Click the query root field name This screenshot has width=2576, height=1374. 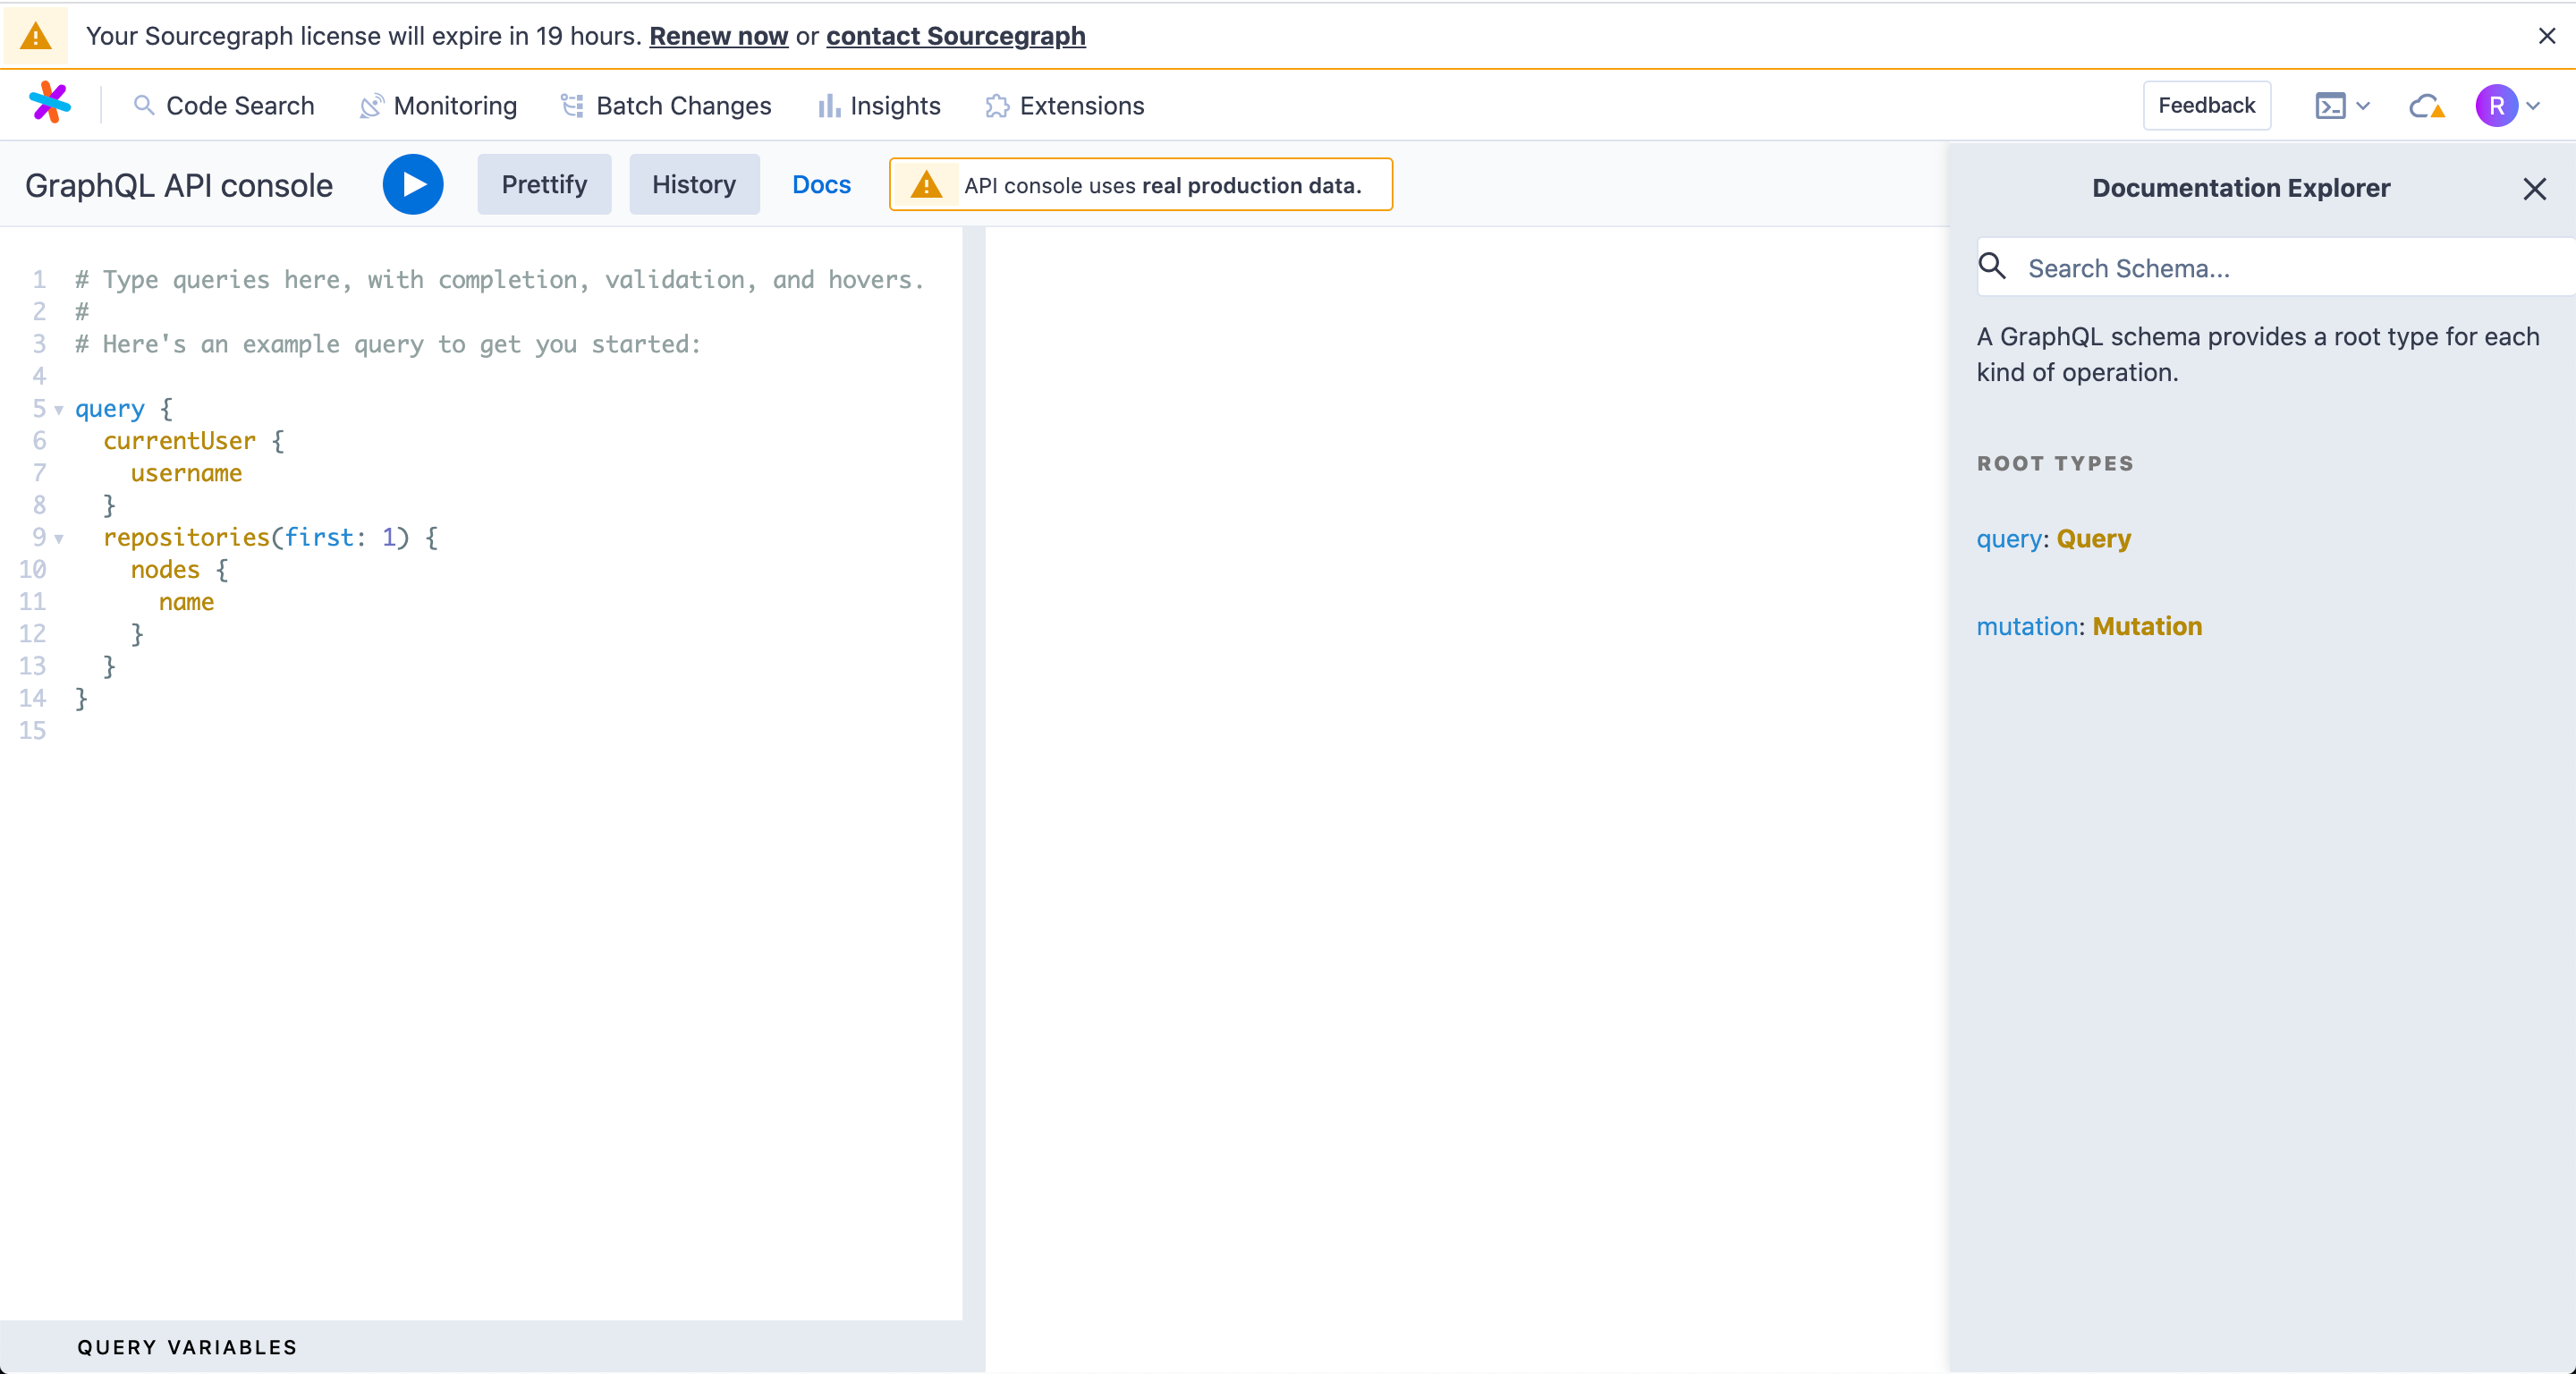[x=2009, y=539]
